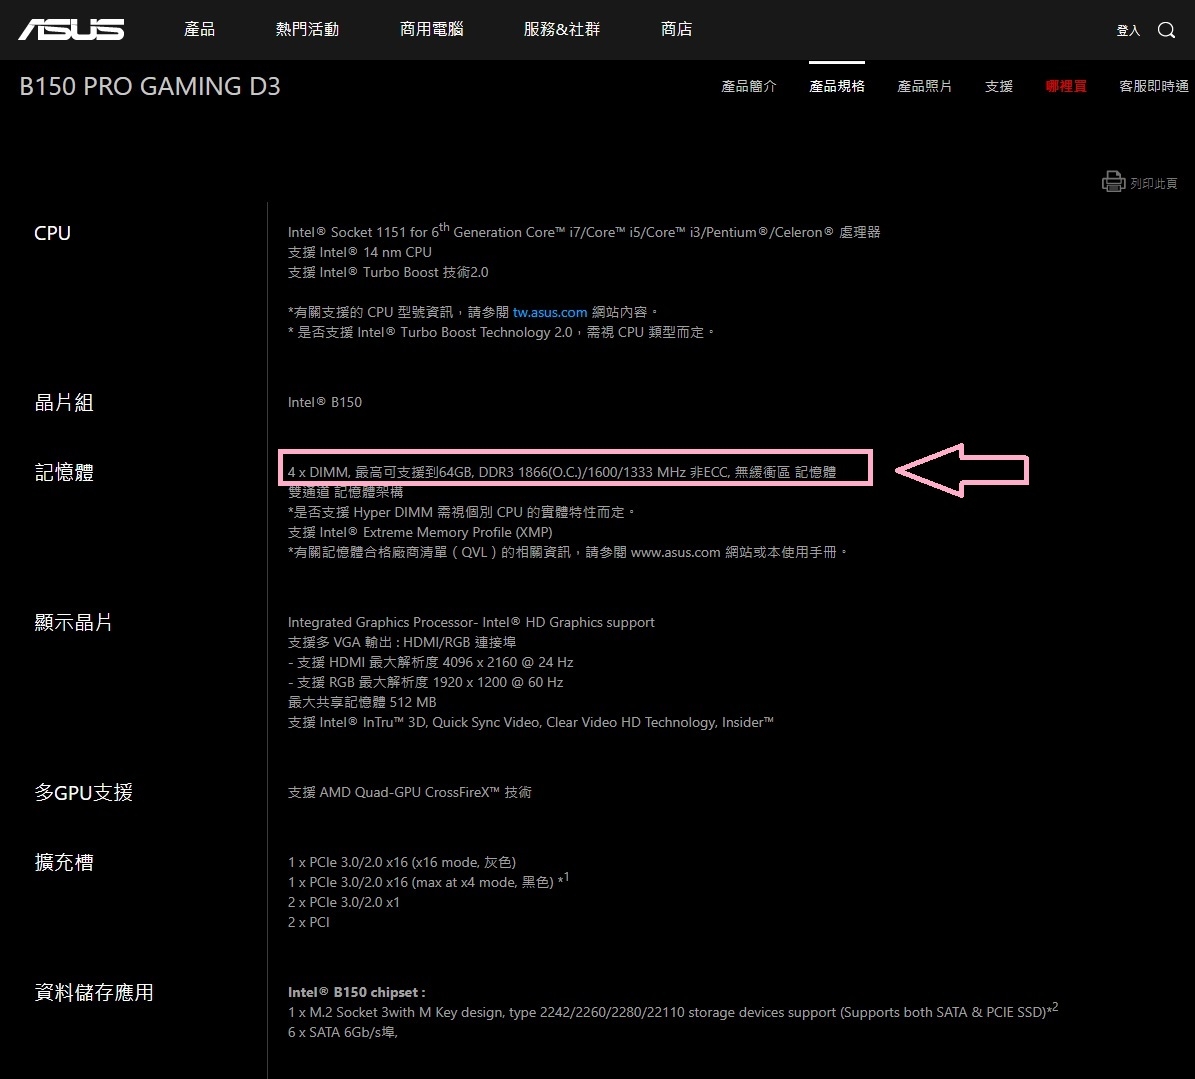Click the Socket 1151 processor line

coord(584,231)
